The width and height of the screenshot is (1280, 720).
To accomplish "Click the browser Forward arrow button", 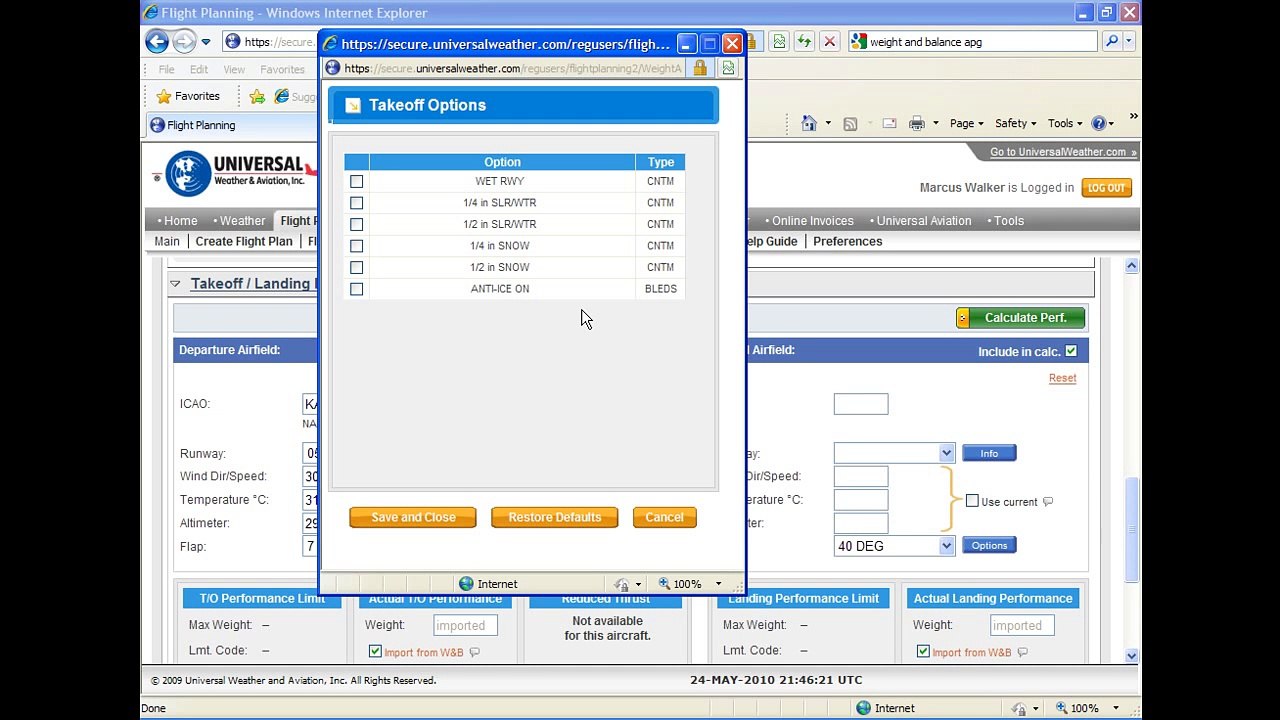I will coord(184,42).
